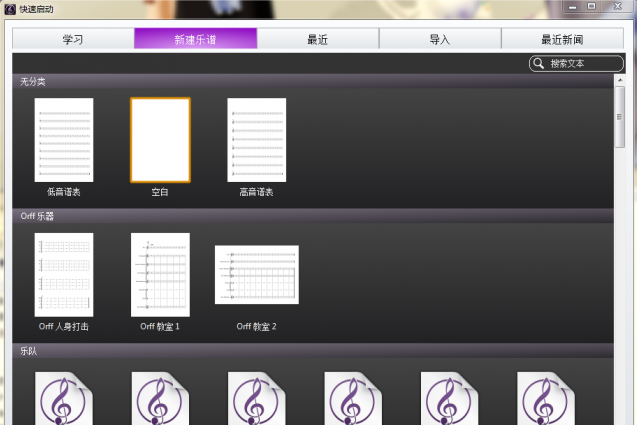Choose the Orff 教室 1 template
This screenshot has height=425, width=637.
160,275
